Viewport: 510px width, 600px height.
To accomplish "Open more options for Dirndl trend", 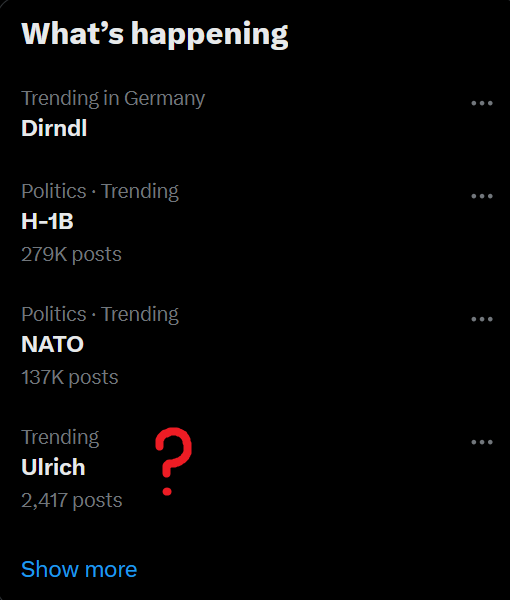I will point(482,103).
